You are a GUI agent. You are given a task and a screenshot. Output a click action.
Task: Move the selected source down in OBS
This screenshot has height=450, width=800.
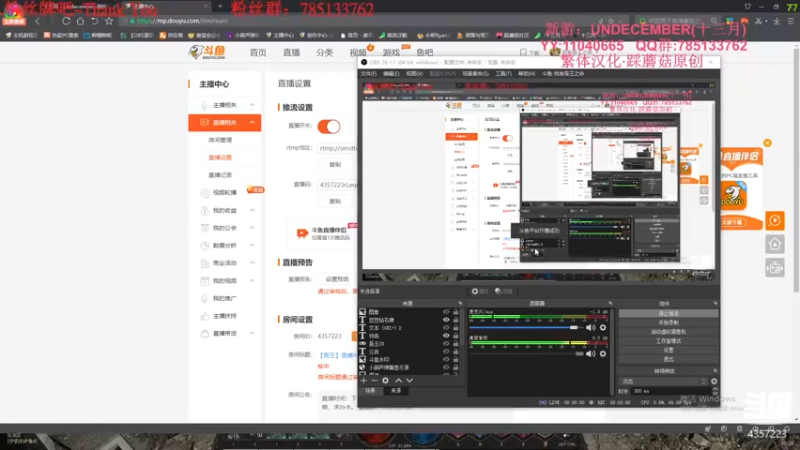coord(409,381)
